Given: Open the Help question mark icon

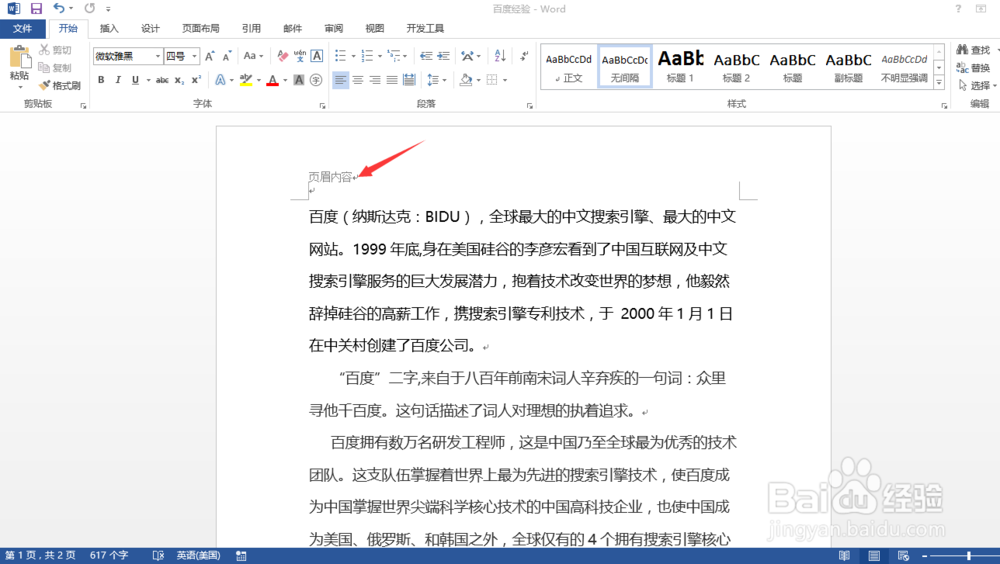Looking at the screenshot, I should point(958,8).
